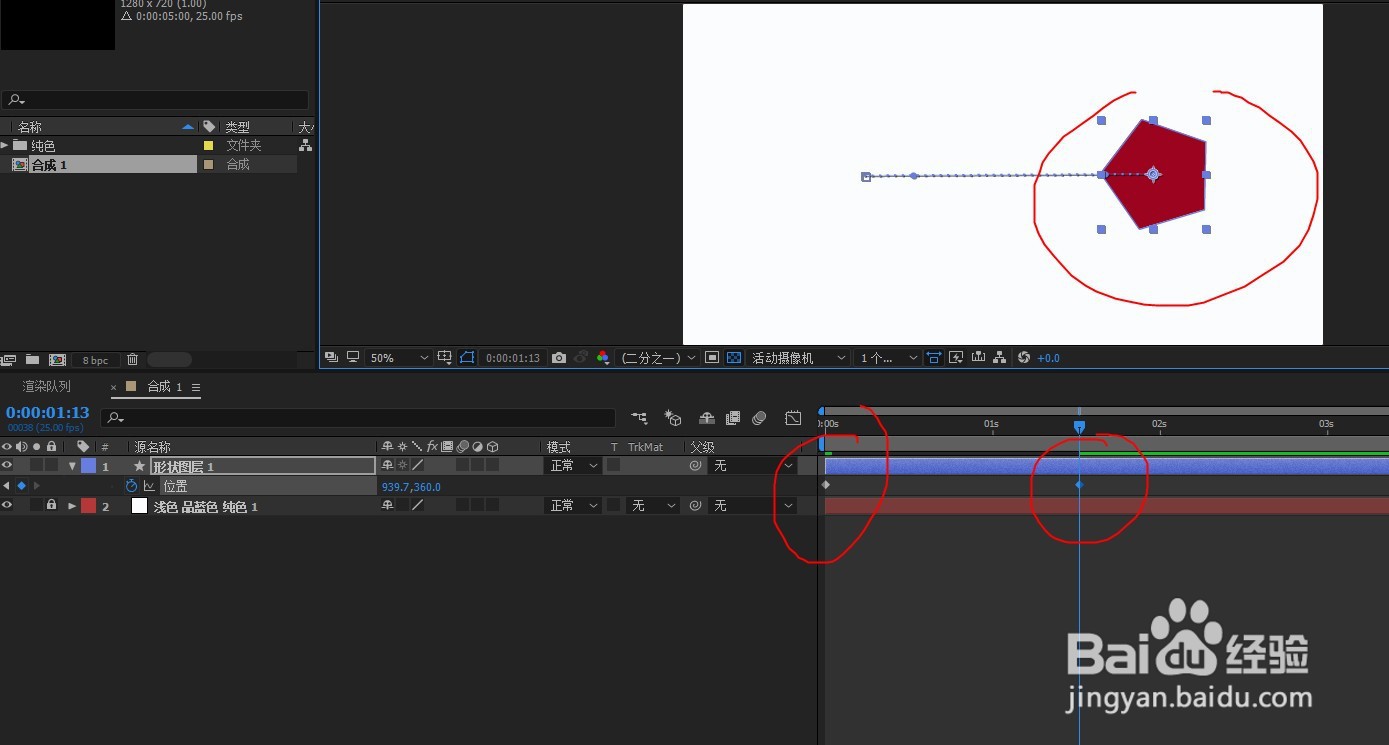The height and width of the screenshot is (745, 1389).
Task: Toggle mask and shape path visibility
Action: (x=467, y=358)
